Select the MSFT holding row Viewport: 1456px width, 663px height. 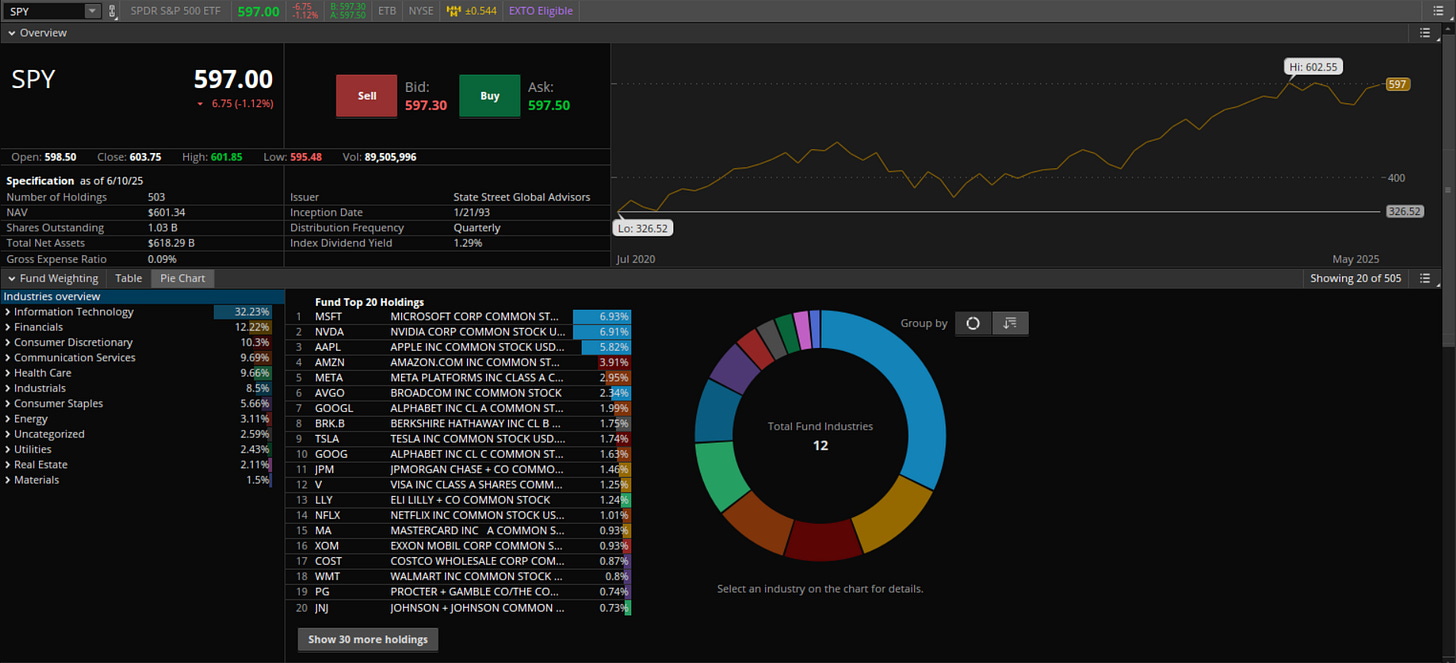click(x=460, y=316)
